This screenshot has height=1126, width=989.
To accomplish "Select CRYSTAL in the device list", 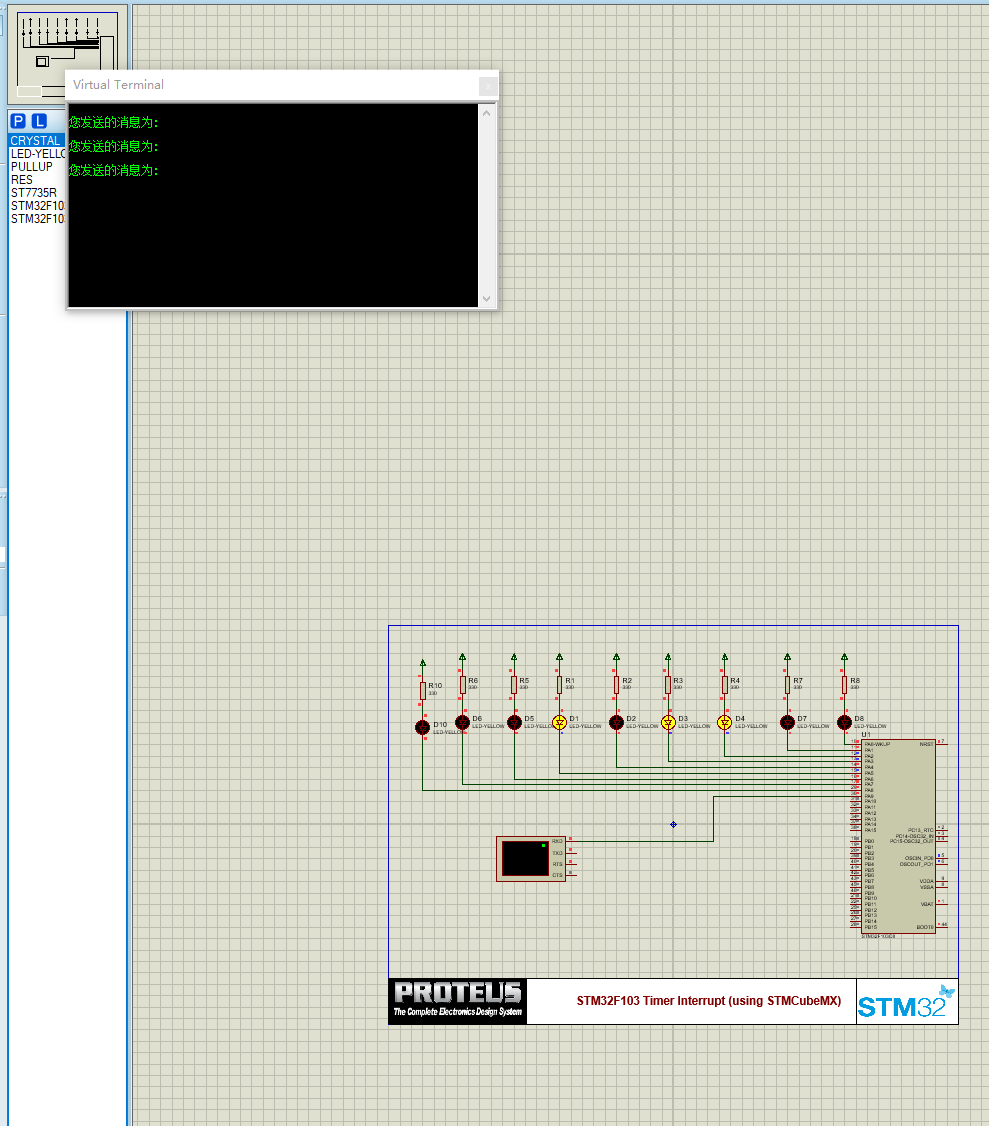I will [37, 141].
